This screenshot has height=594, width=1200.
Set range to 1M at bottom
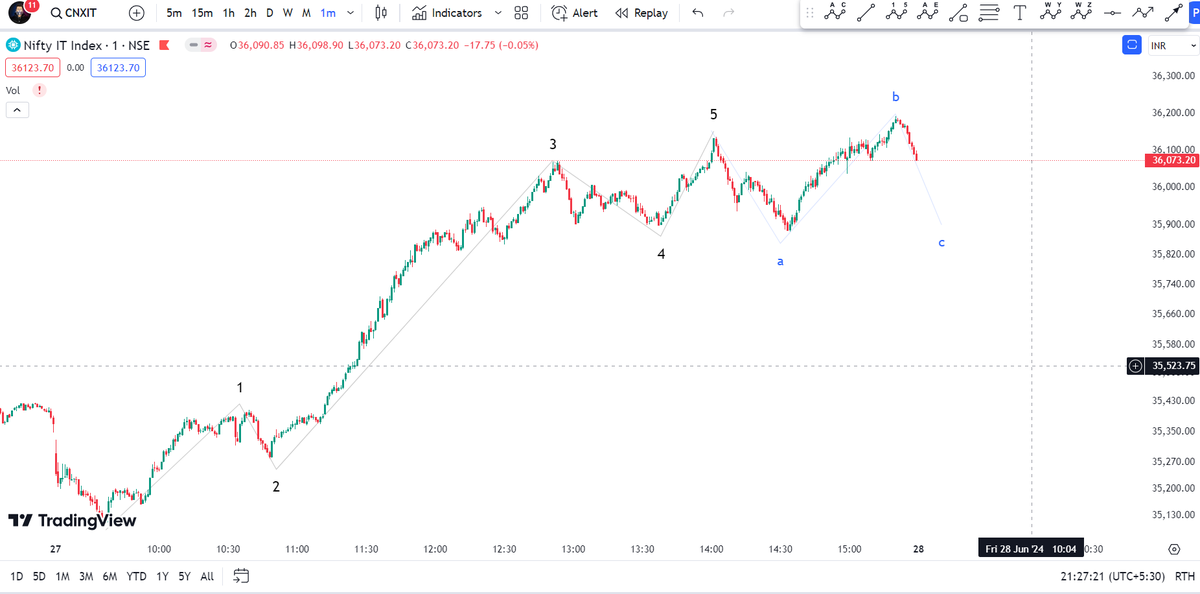[62, 576]
